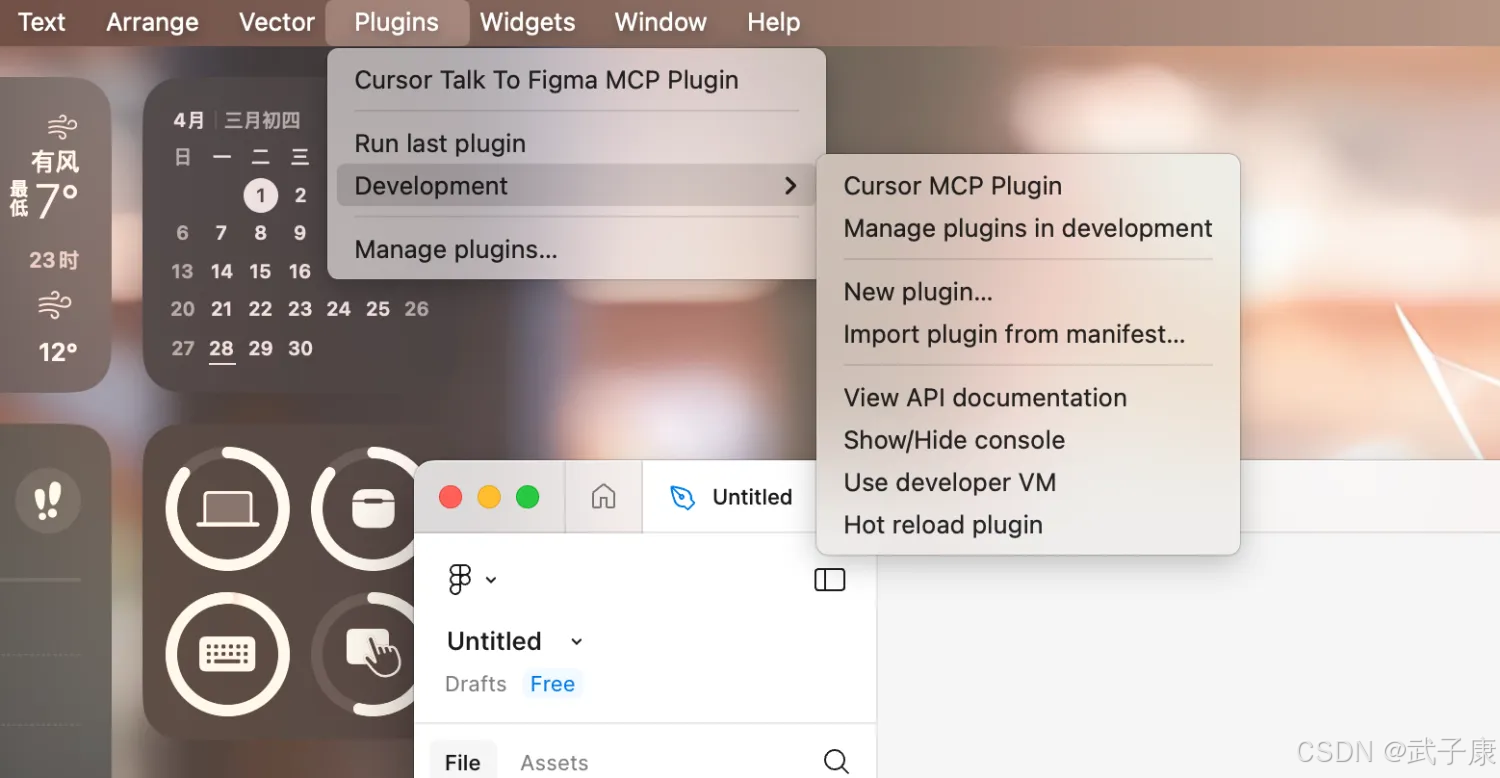
Task: Click the 7° low temperature reading
Action: 58,201
